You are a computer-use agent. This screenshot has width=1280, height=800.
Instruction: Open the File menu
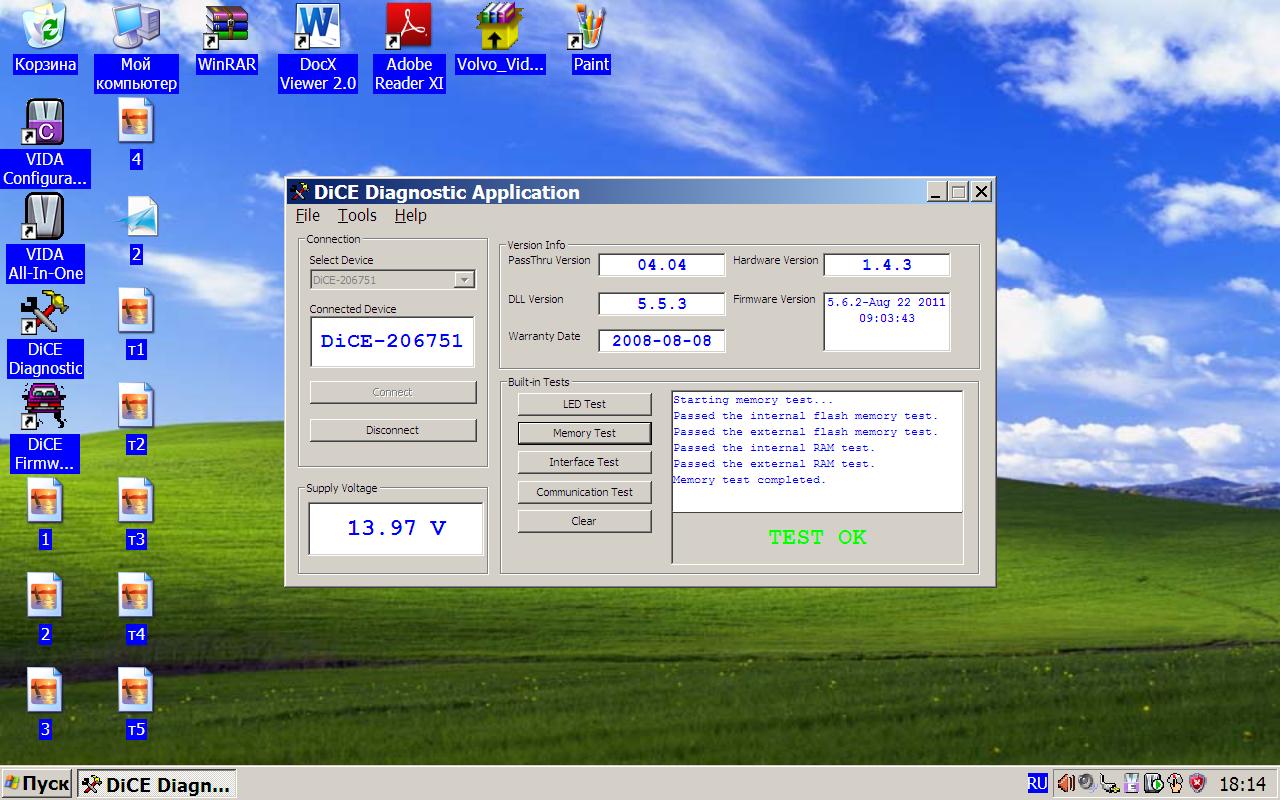tap(308, 215)
